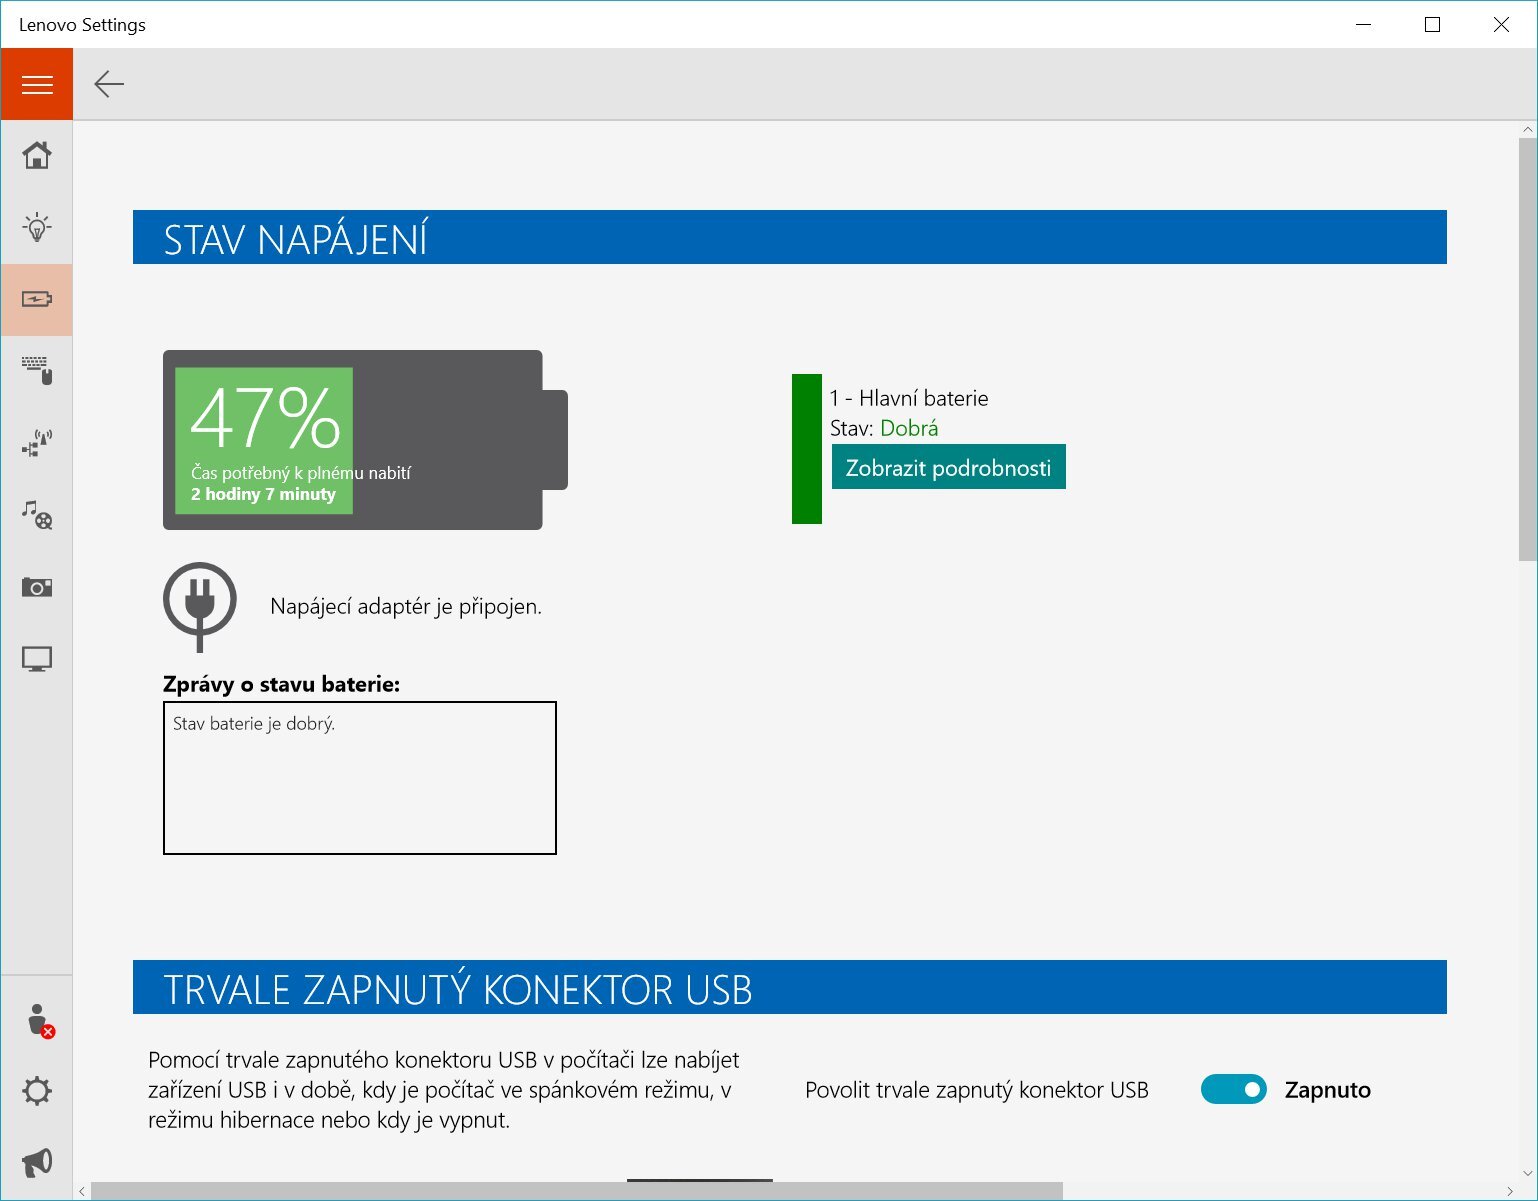The image size is (1538, 1201).
Task: Click the Zobrazit podrobnosti button
Action: pyautogui.click(x=948, y=467)
